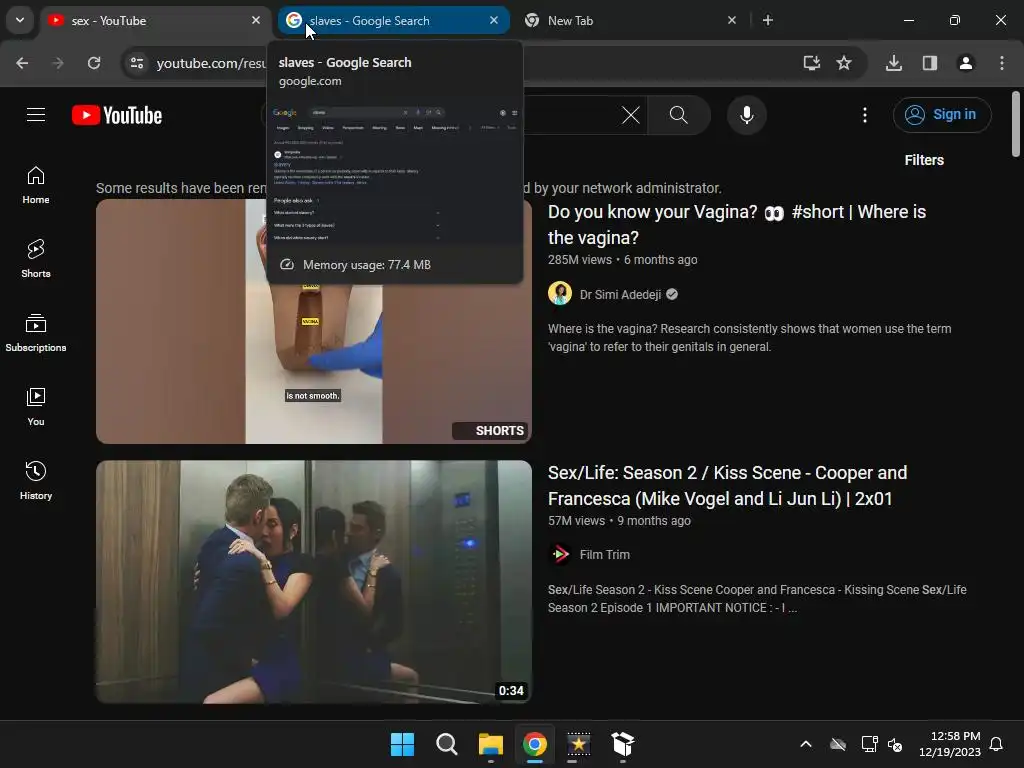Open the Windows Start menu

click(402, 744)
